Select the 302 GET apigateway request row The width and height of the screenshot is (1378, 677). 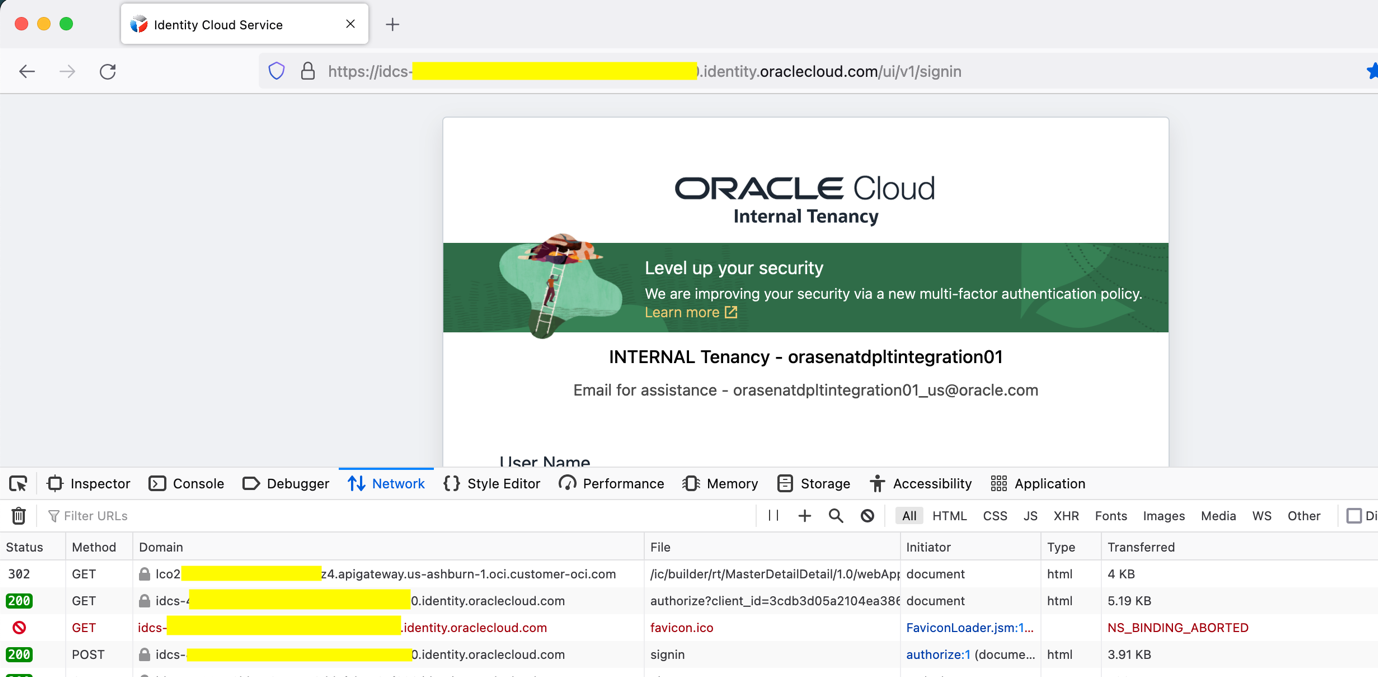click(689, 574)
